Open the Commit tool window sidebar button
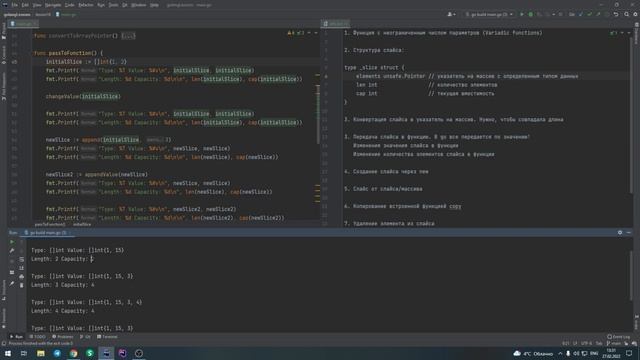This screenshot has width=640, height=360. (4, 55)
